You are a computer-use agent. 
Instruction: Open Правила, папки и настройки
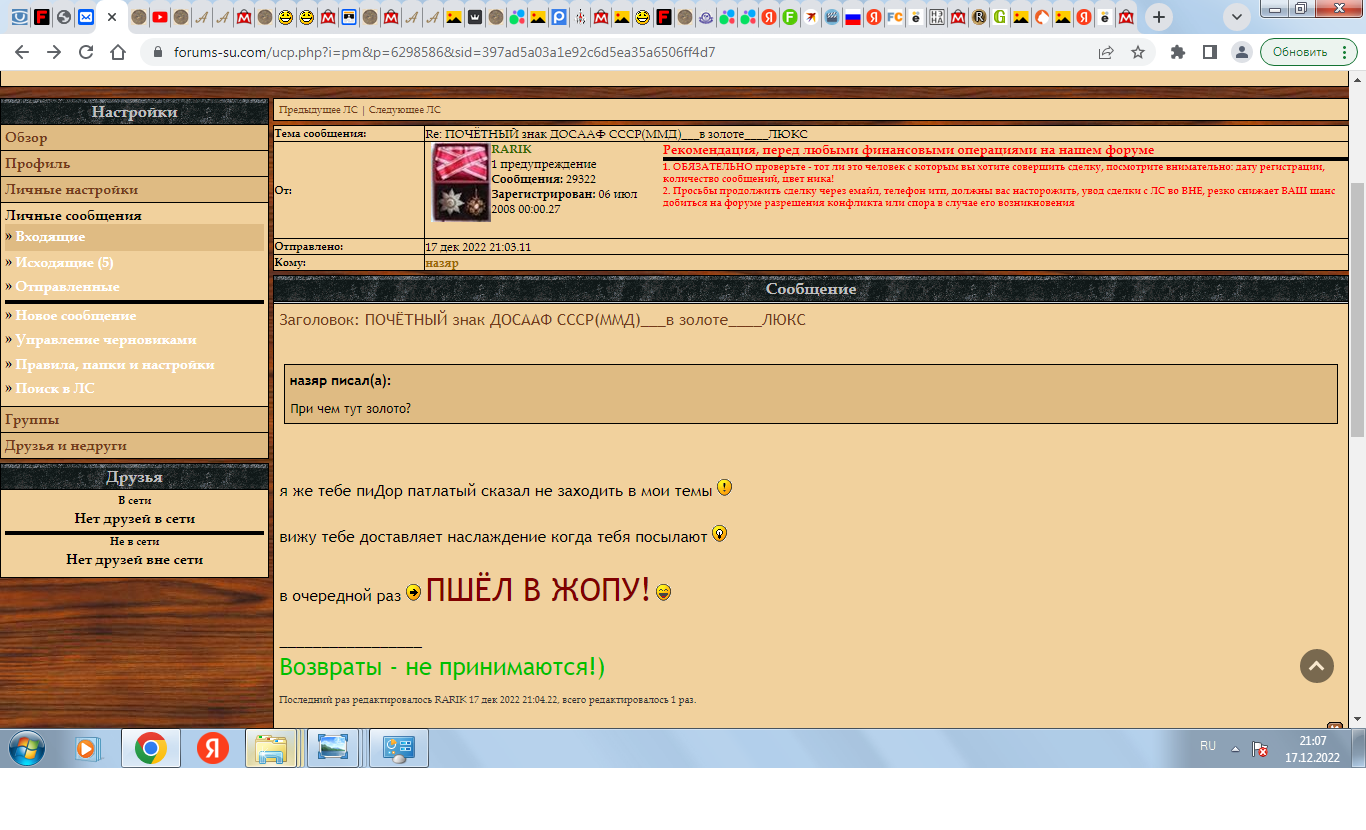pyautogui.click(x=115, y=365)
